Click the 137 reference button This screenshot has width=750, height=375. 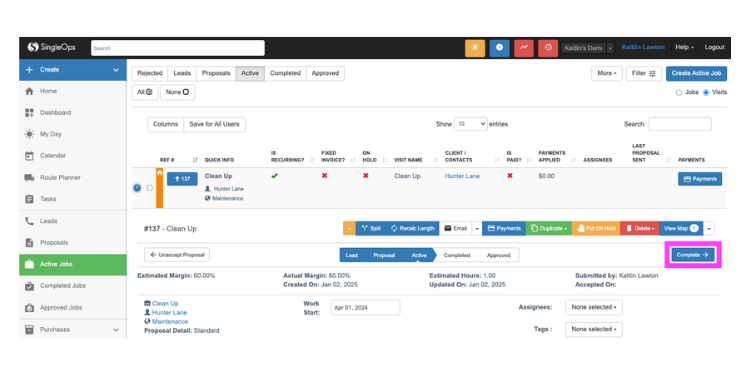182,179
